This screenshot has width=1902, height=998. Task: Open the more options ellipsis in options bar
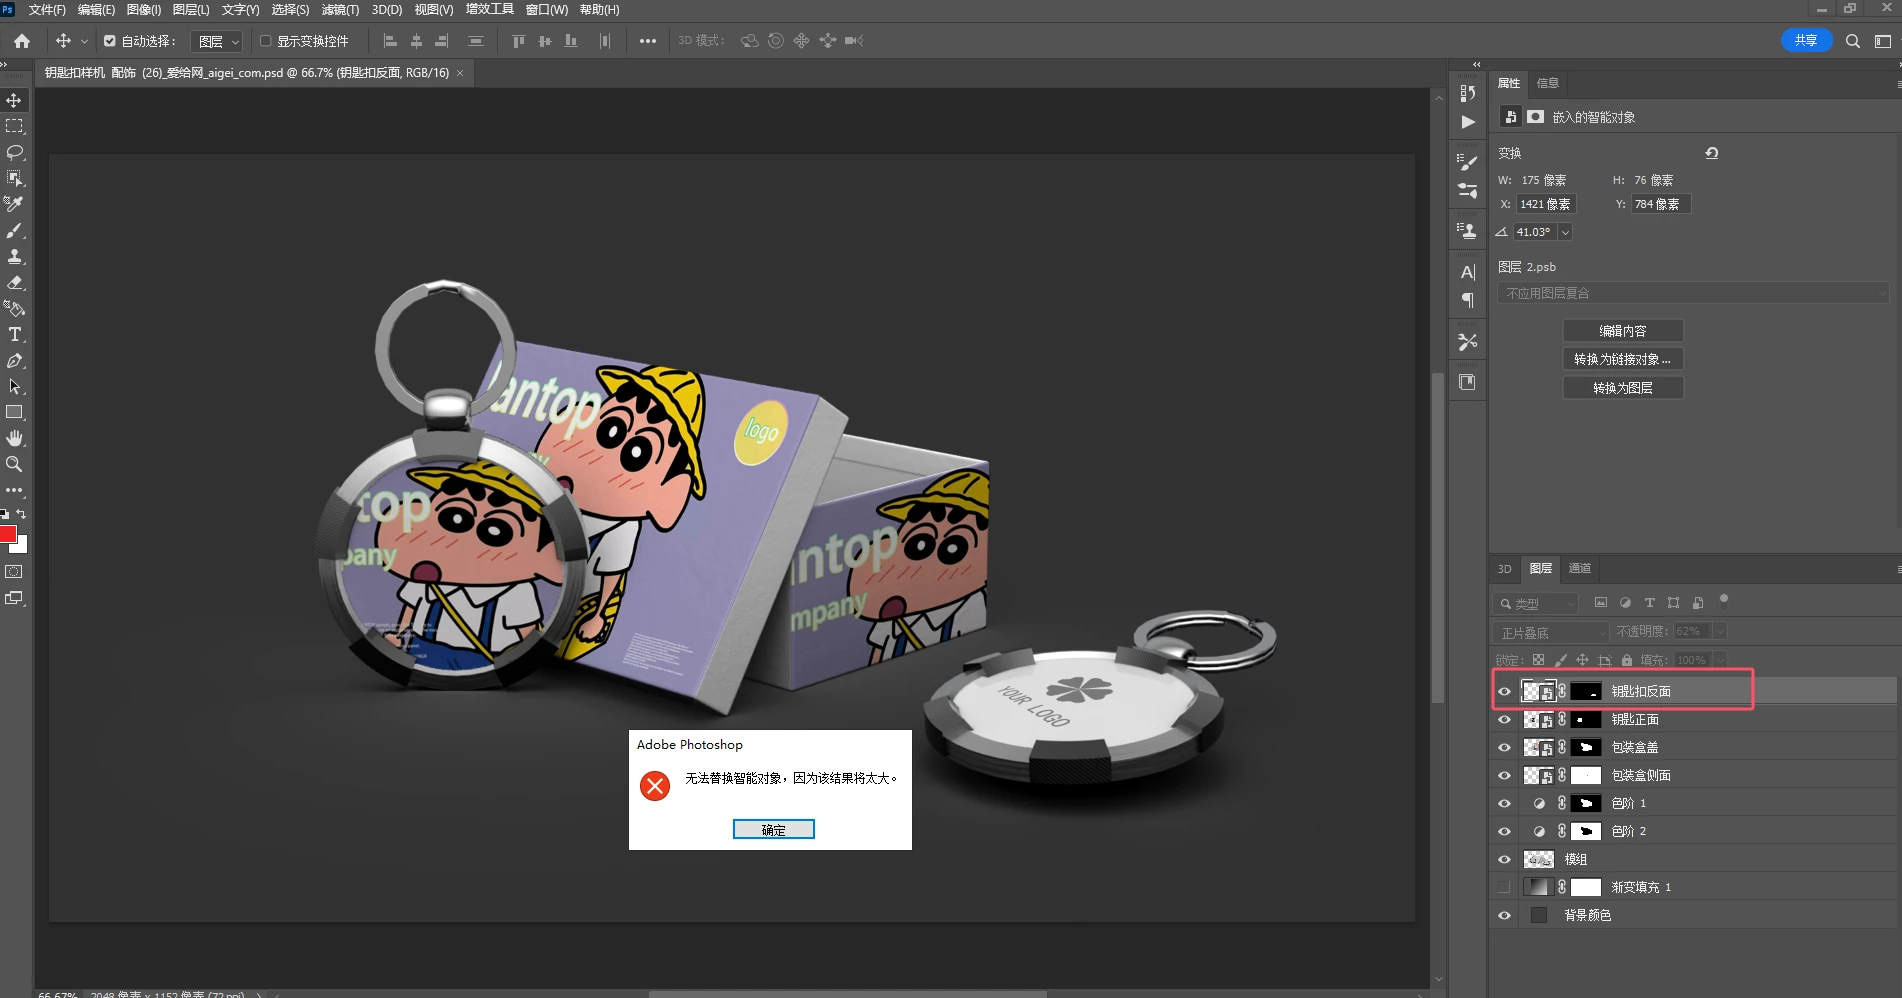pos(647,41)
